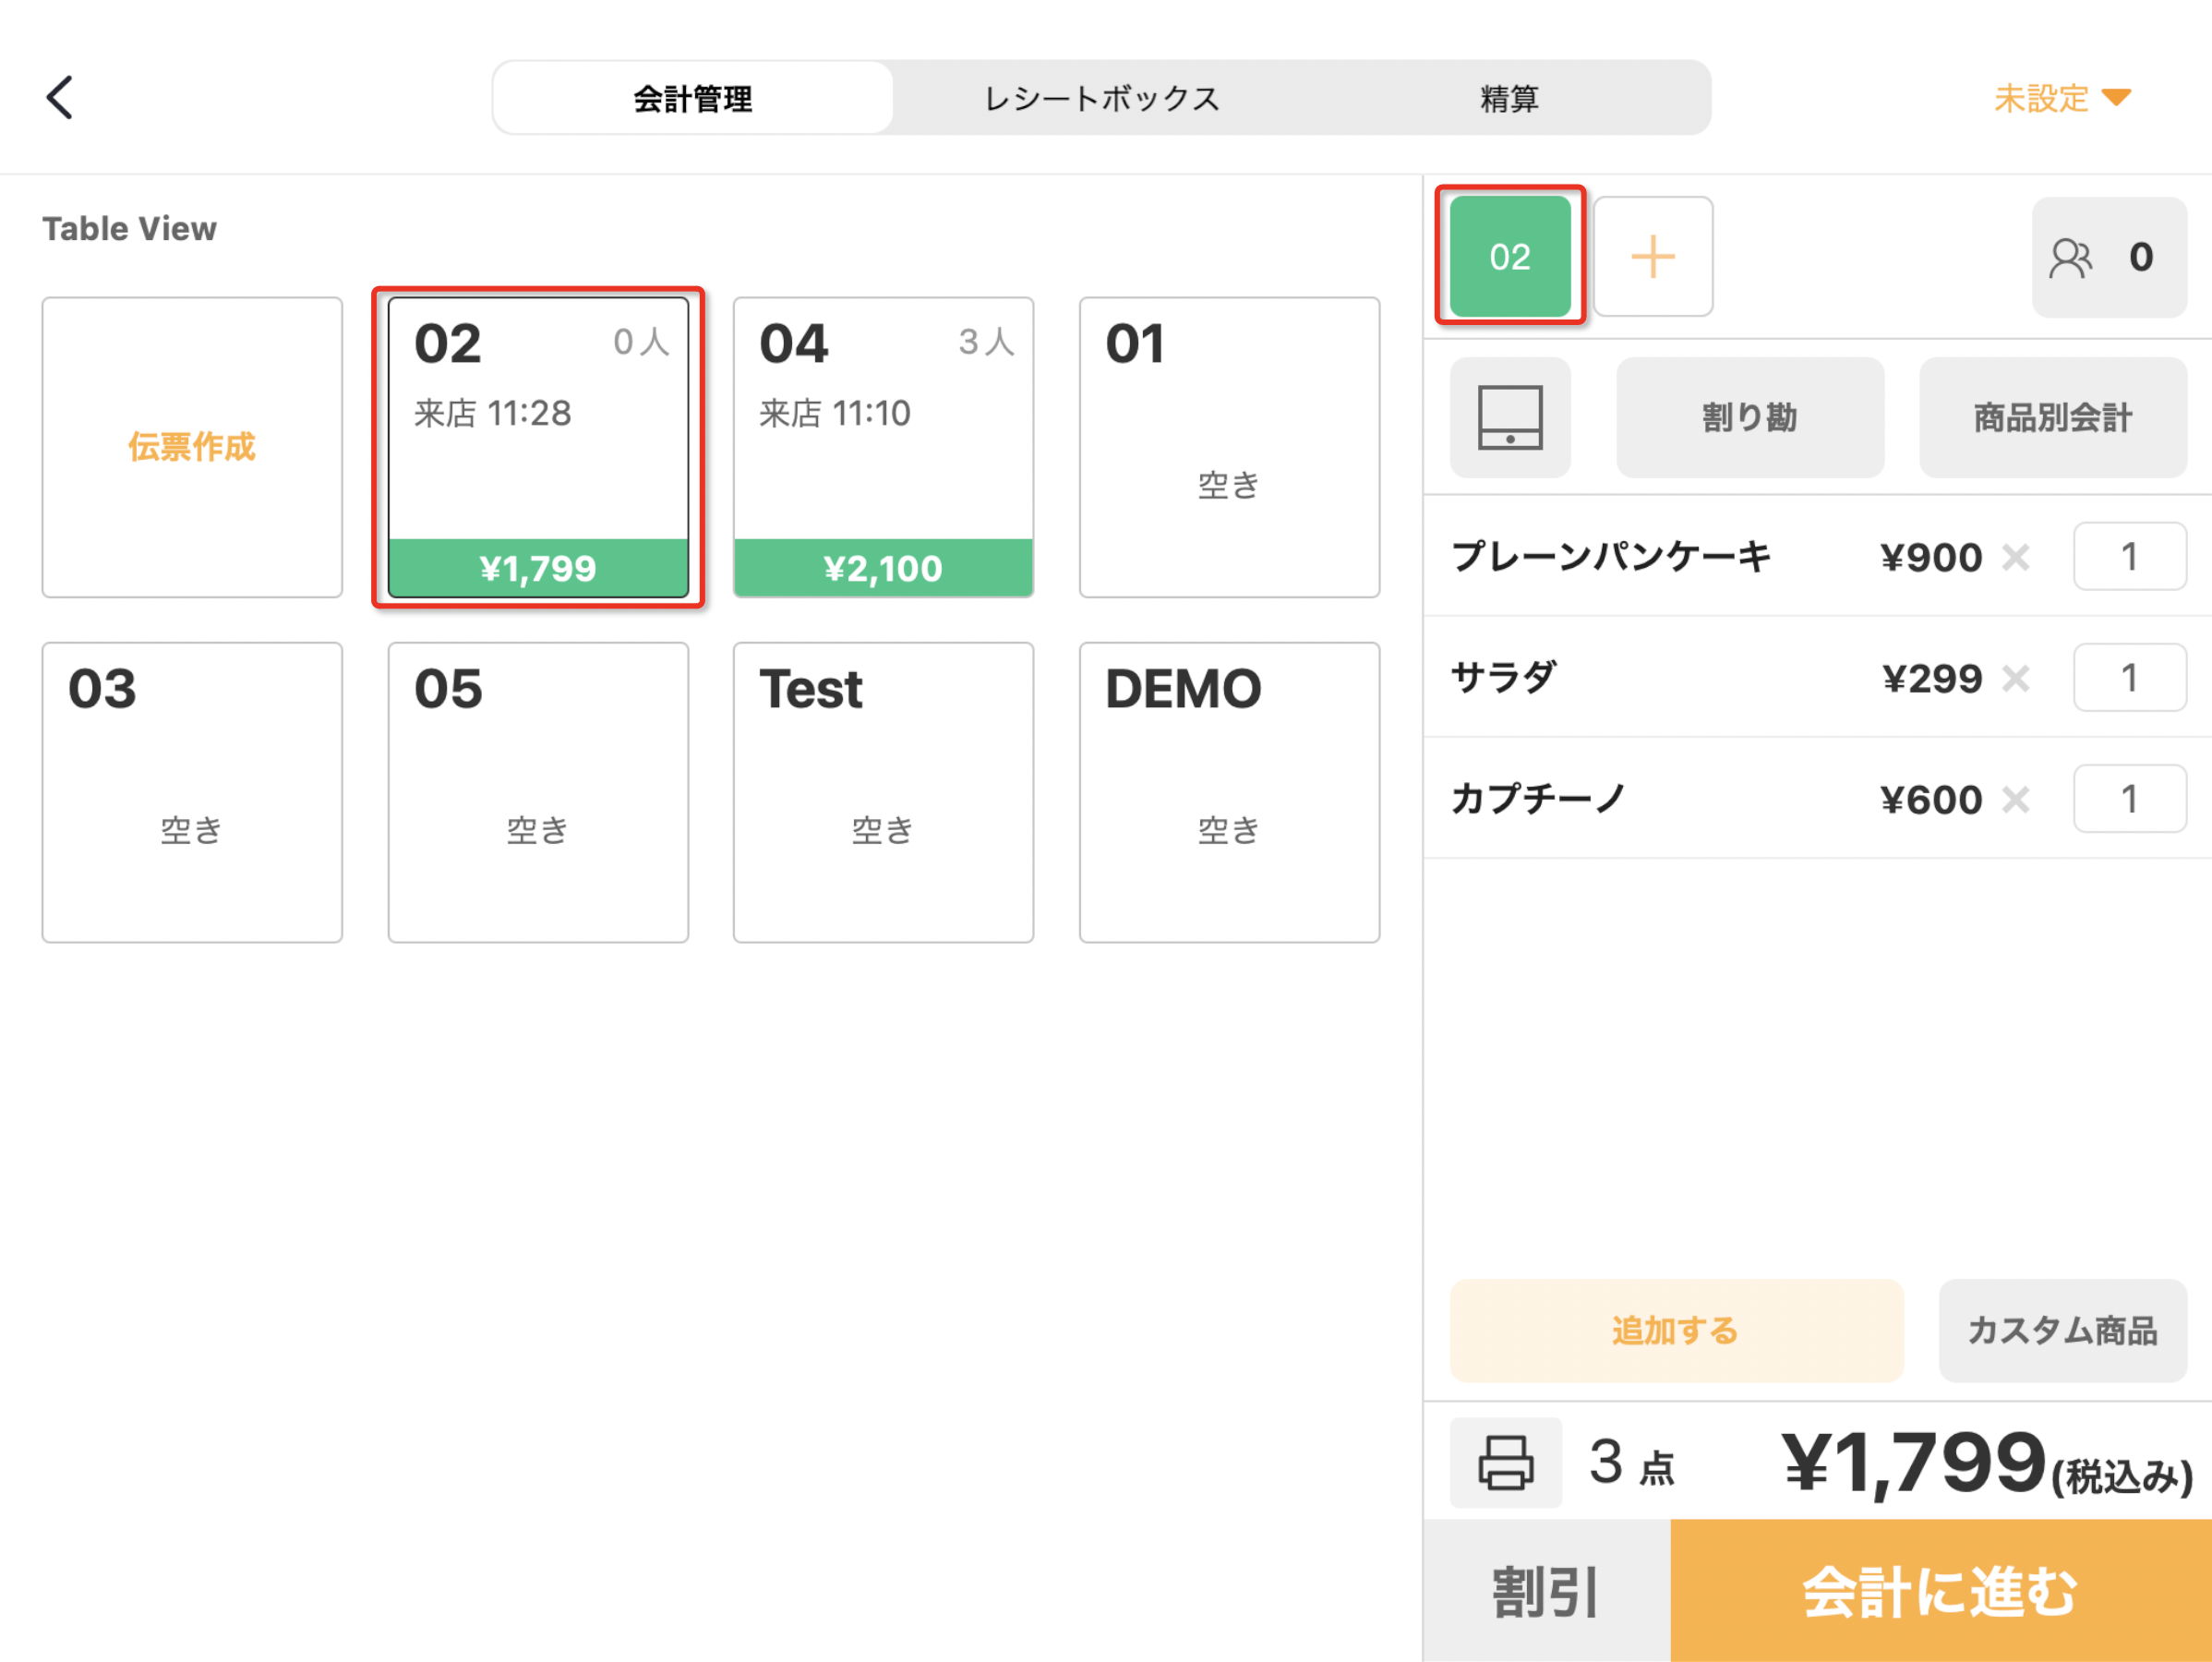Select table 04 card with ¥2,100
Screen dimensions: 2212x1662
[x=883, y=447]
